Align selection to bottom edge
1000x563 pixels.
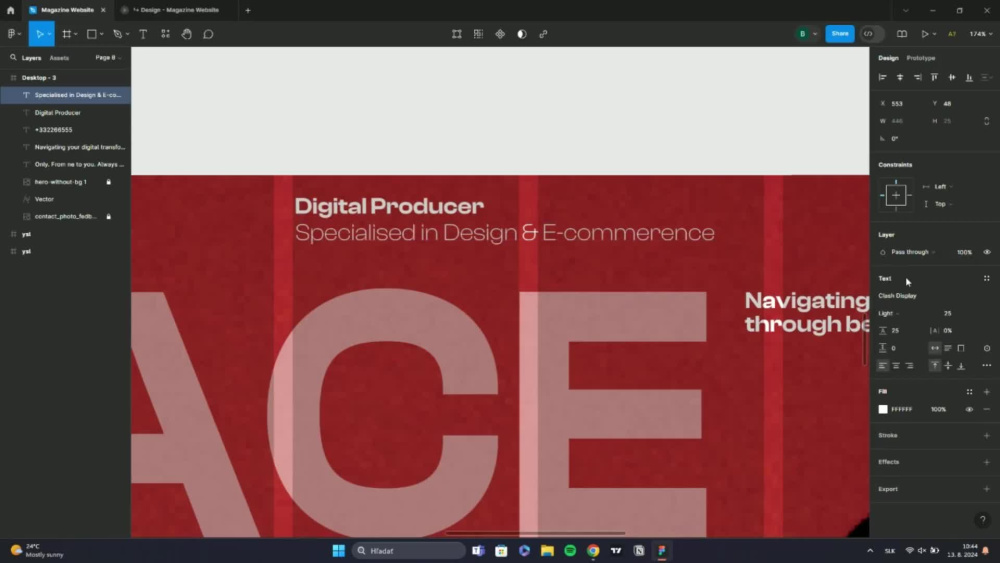[969, 77]
